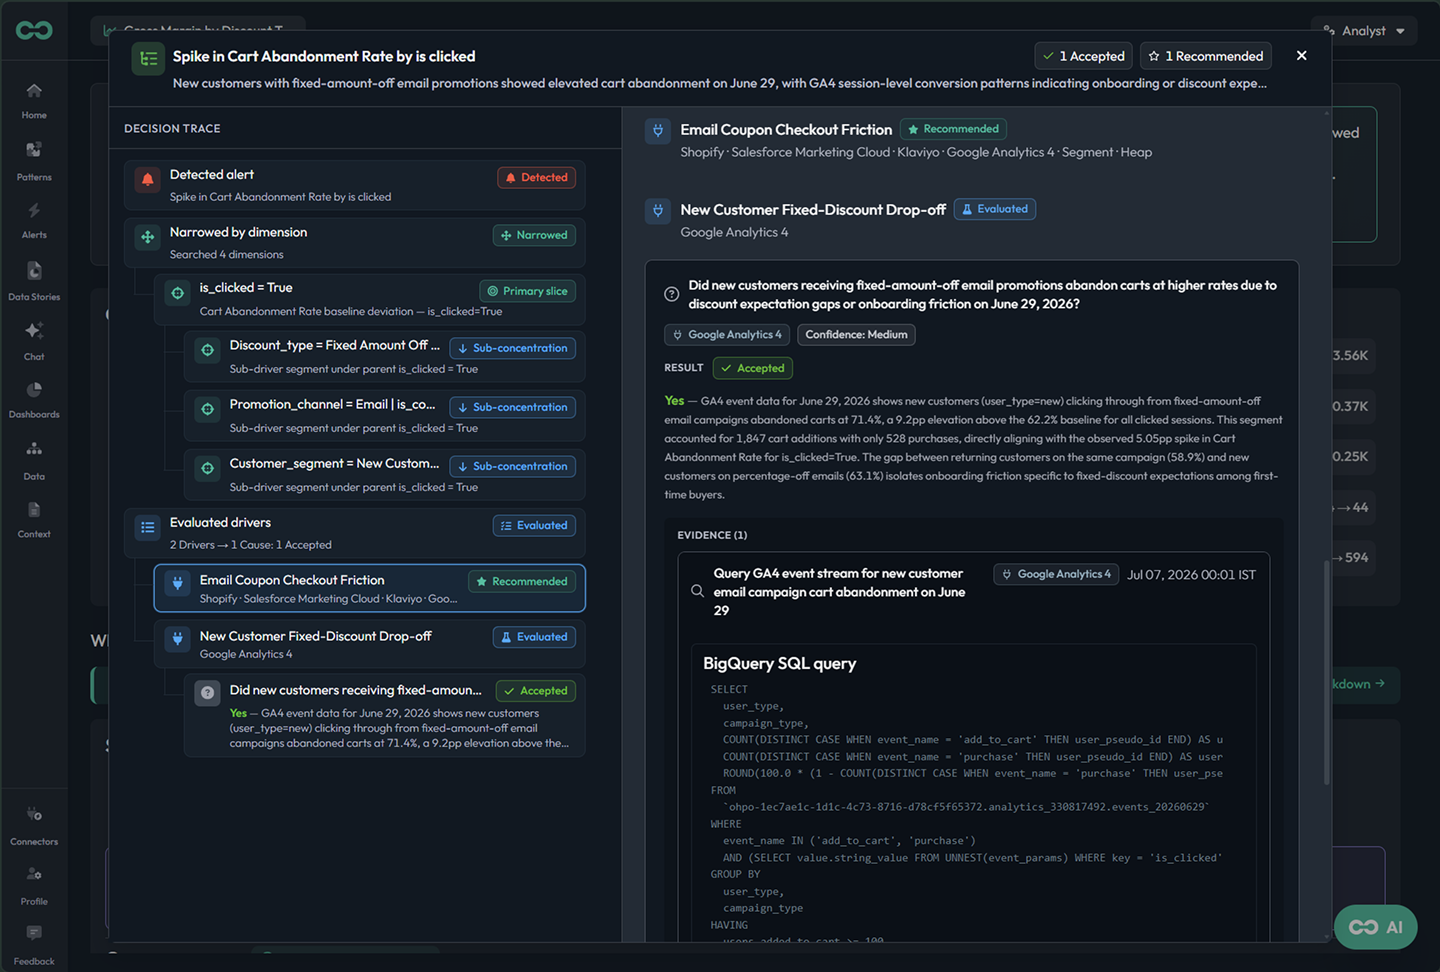Click the question mark icon on hypothesis row

tap(207, 692)
